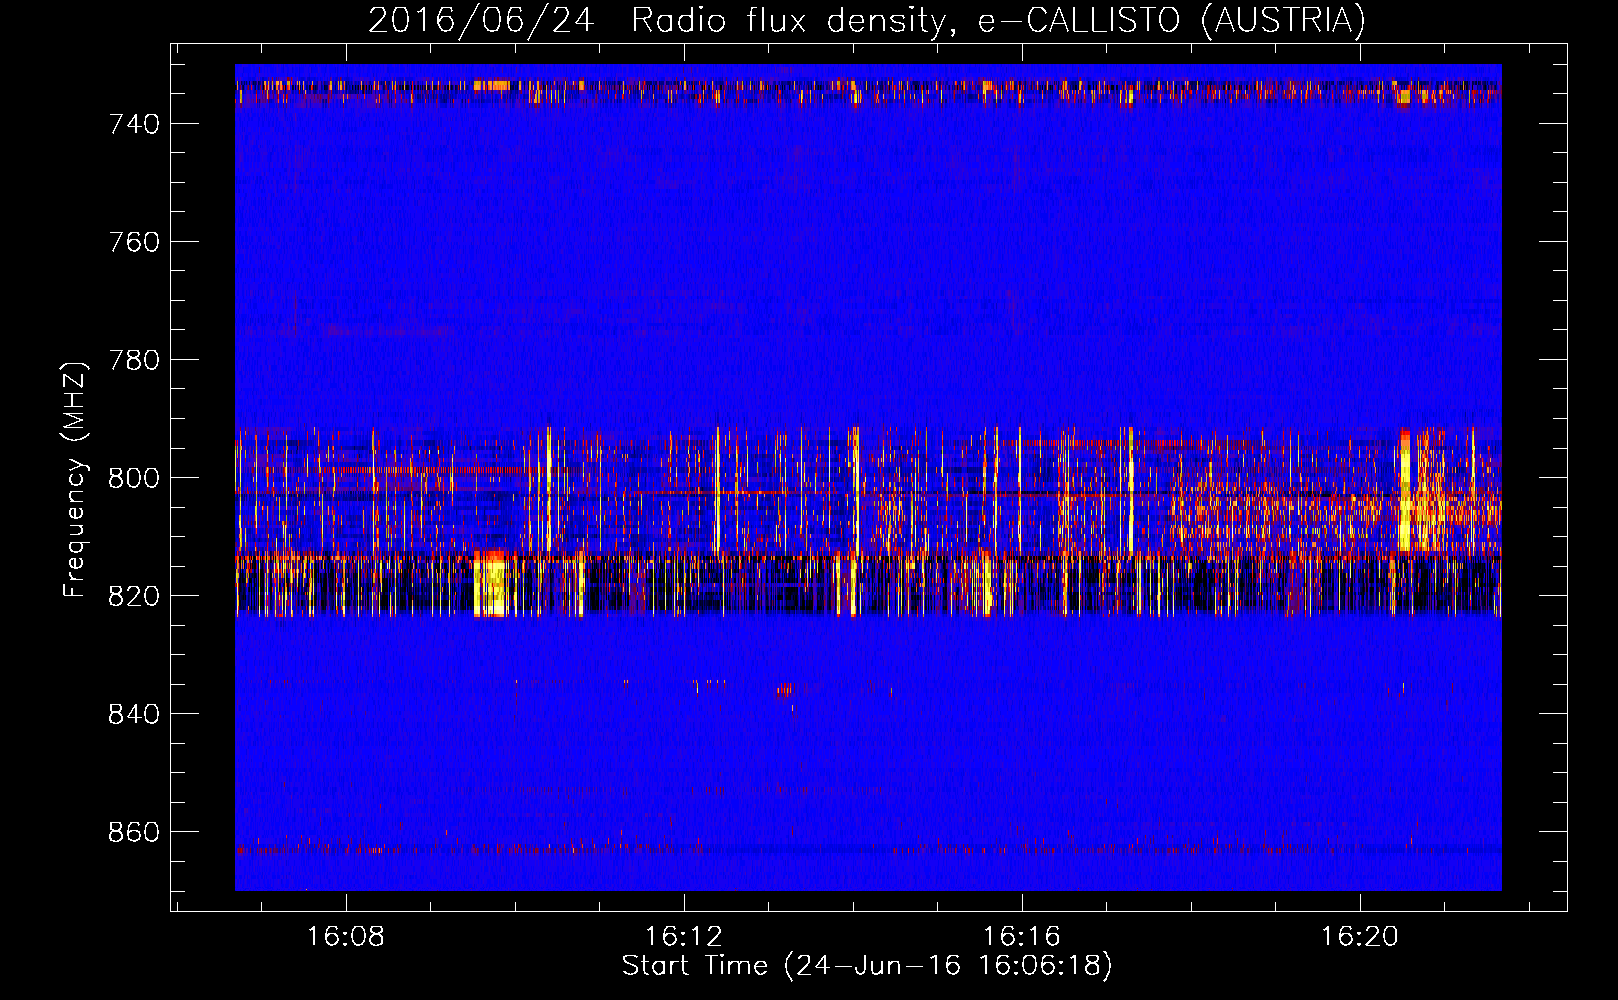
Task: Click the 760 frequency tick label
Action: 134,242
